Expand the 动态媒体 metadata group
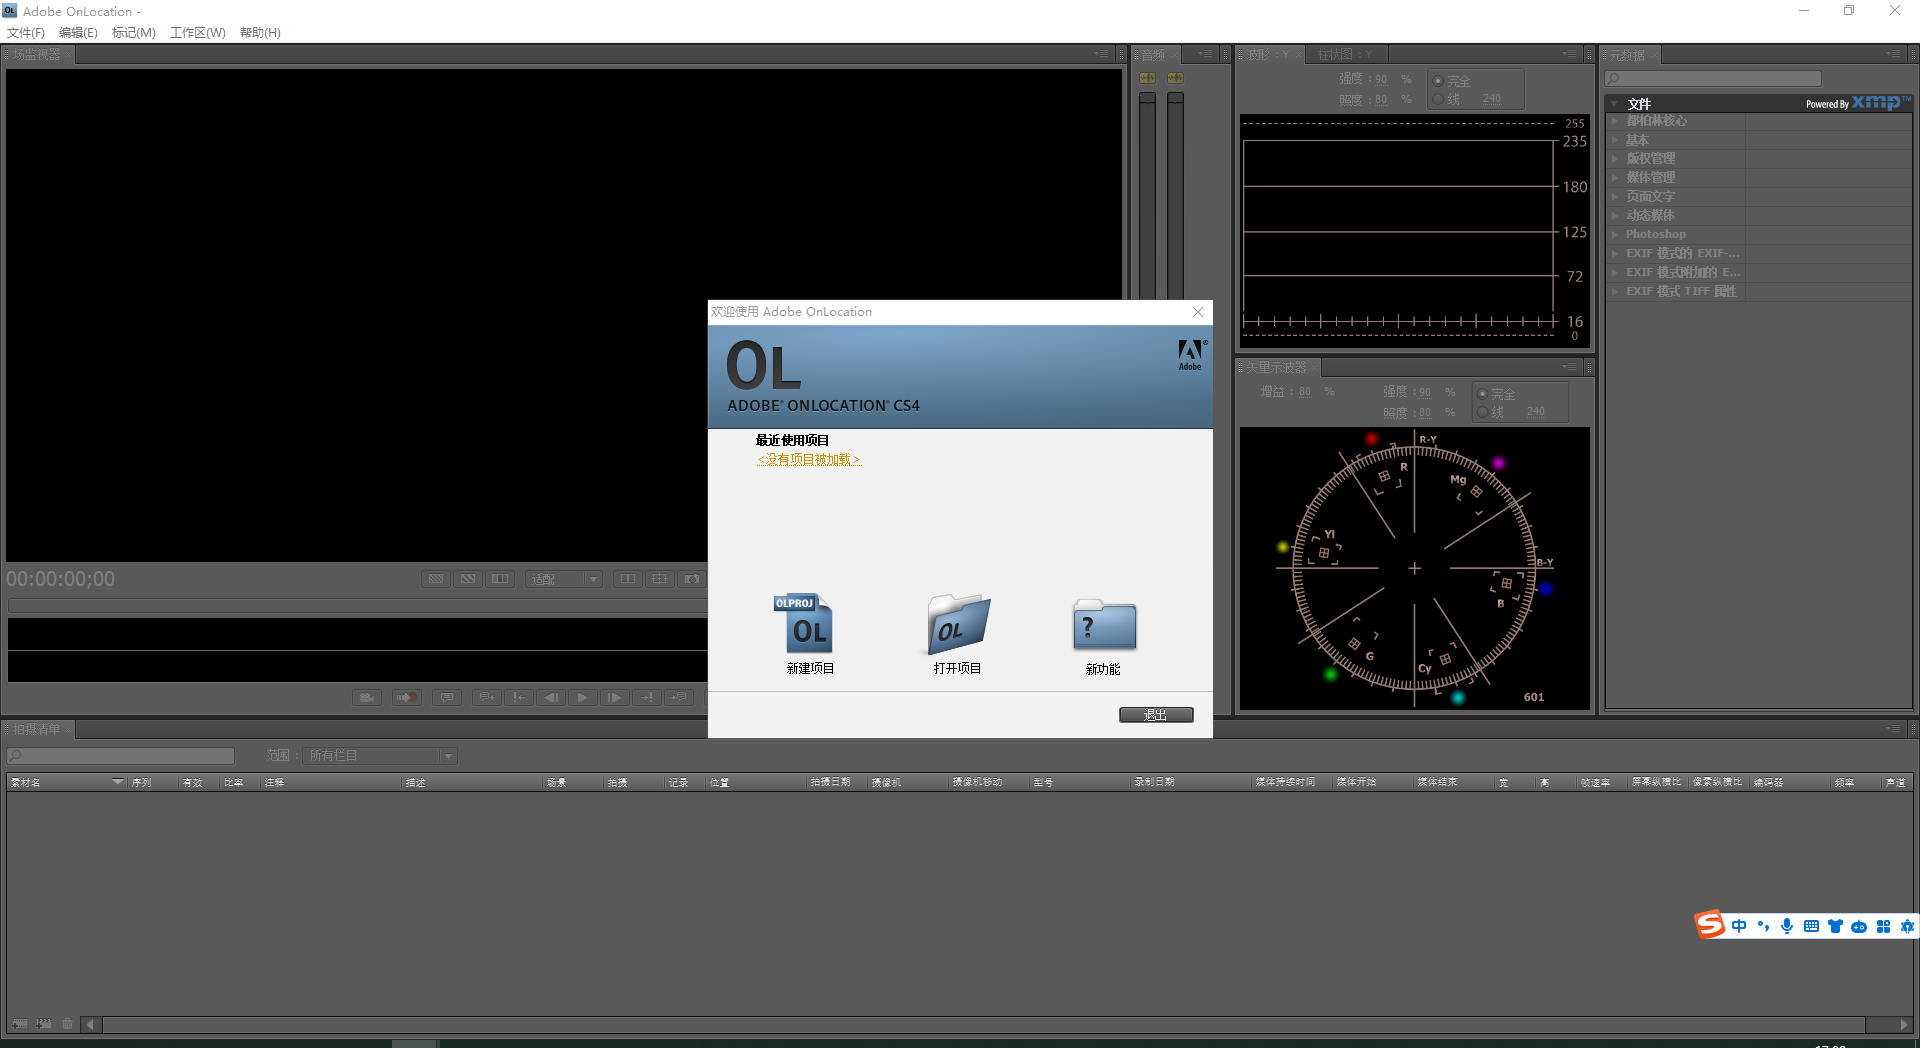The height and width of the screenshot is (1048, 1920). [1615, 216]
